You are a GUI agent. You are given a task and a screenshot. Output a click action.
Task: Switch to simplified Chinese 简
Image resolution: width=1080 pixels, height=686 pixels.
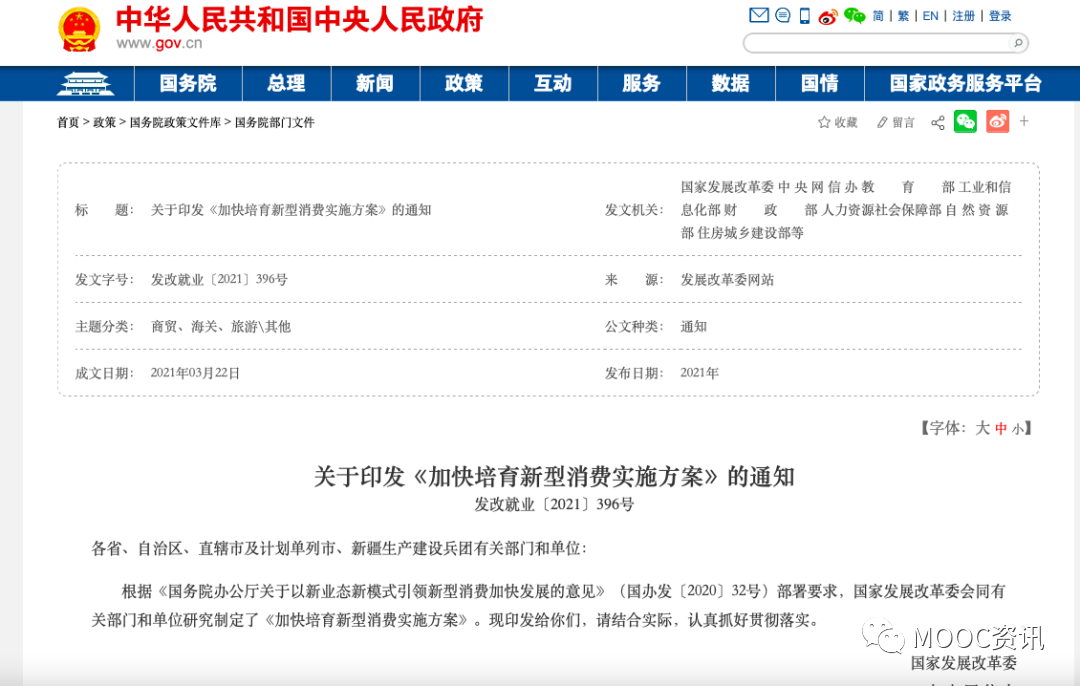click(878, 16)
